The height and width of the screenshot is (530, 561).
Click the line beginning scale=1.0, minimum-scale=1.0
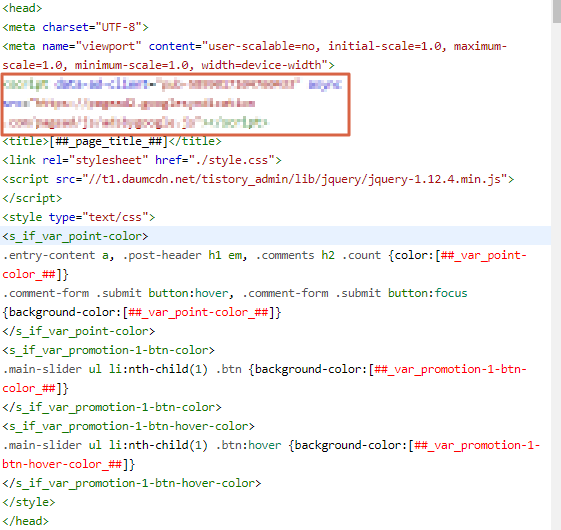[x=169, y=65]
